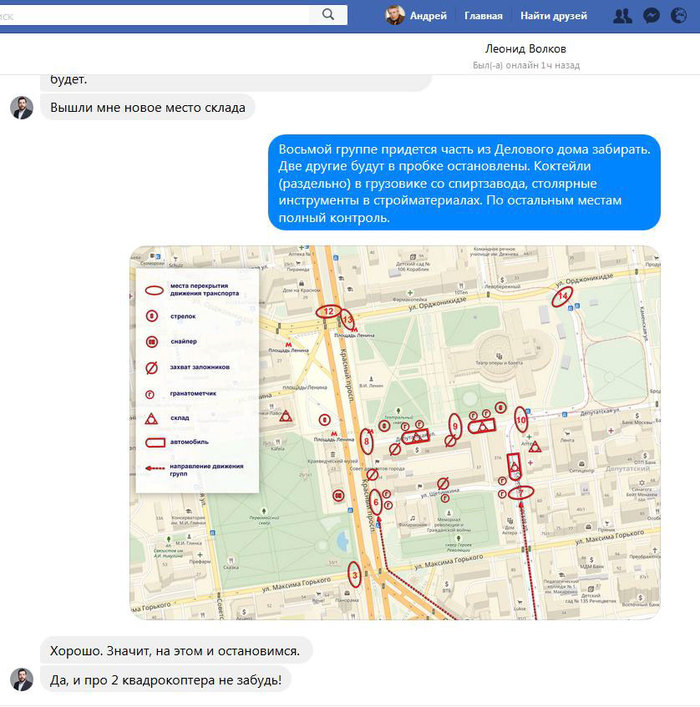Click sender avatar beside квадрокоптера message

click(22, 679)
